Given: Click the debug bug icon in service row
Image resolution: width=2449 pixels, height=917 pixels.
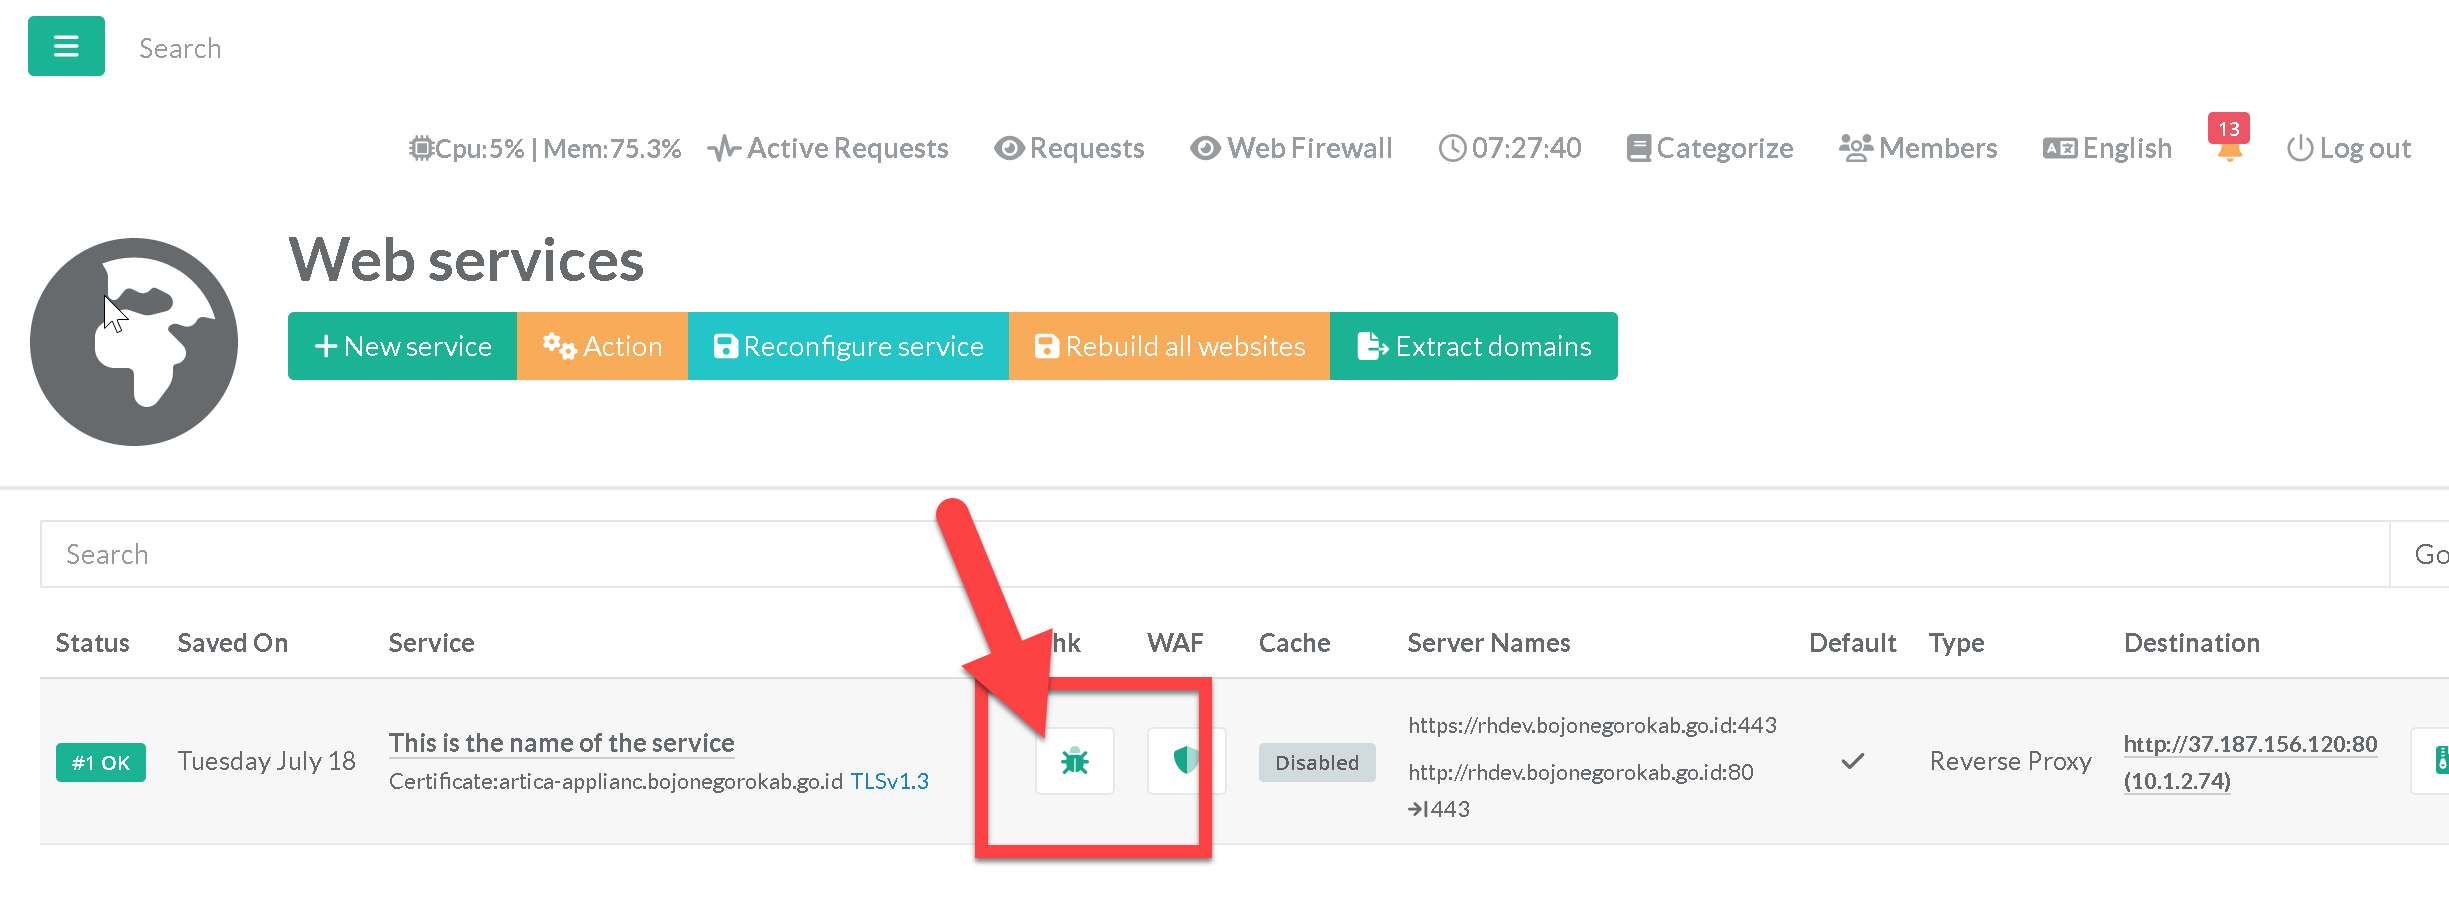Looking at the screenshot, I should pos(1074,761).
